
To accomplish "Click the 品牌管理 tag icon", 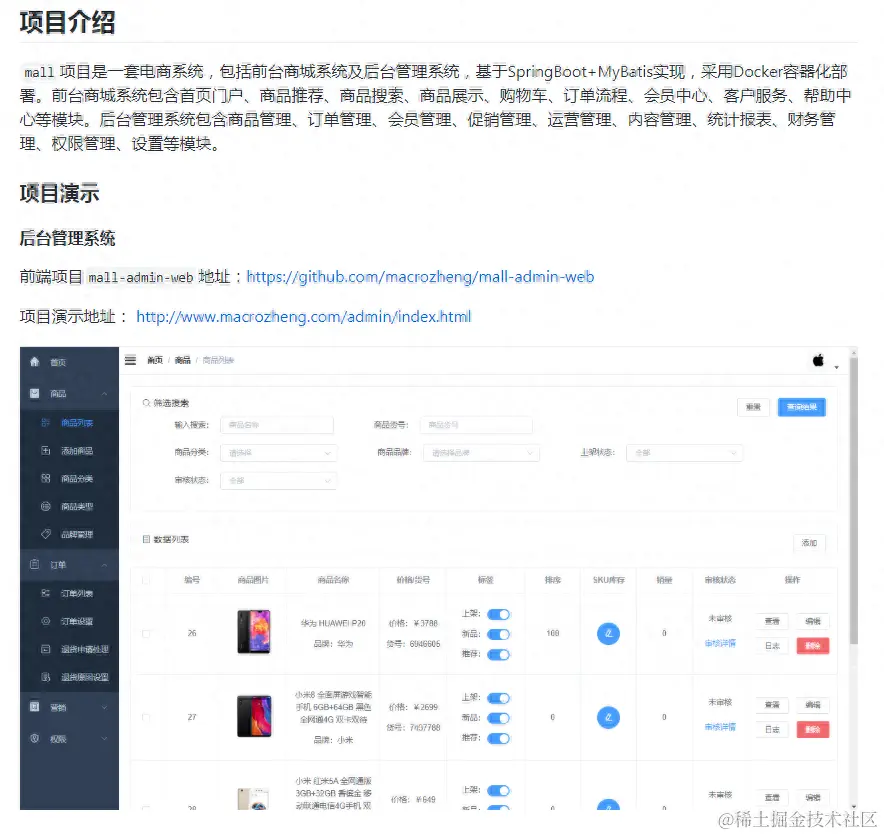I will click(46, 534).
